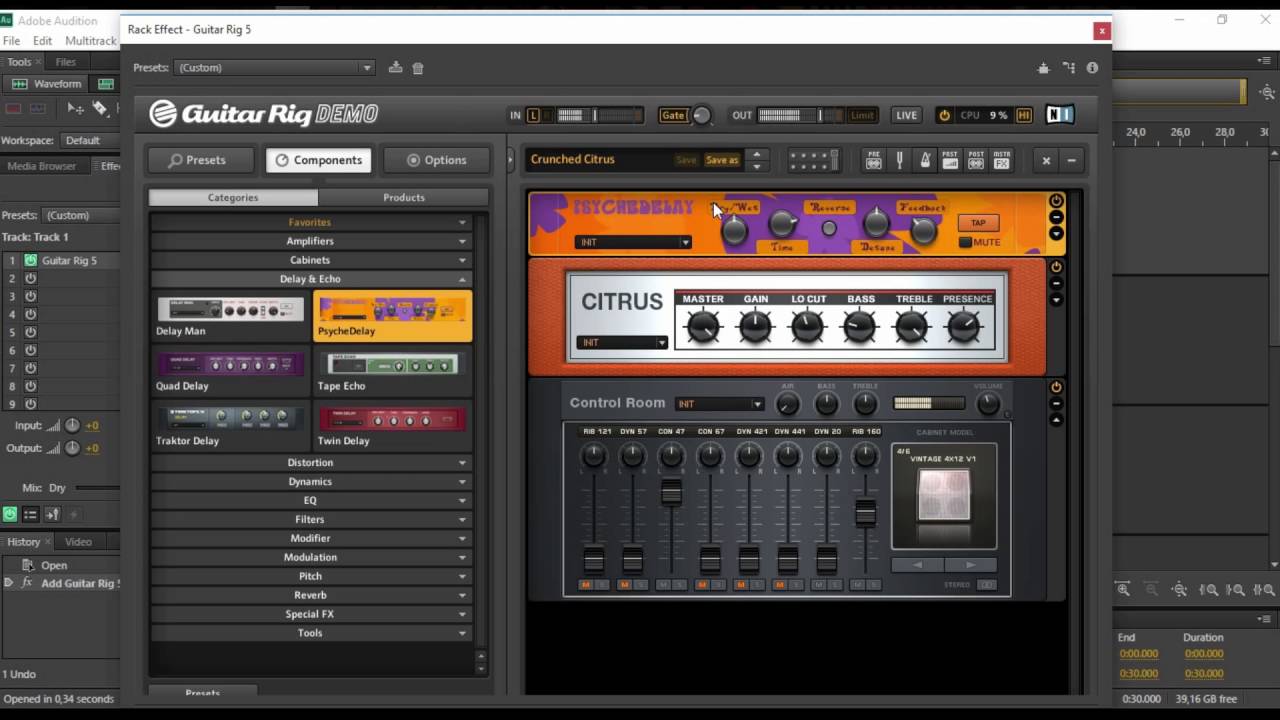Click the list view icon in Effects Rack footer
Screen dimensions: 1280x720
pos(31,514)
